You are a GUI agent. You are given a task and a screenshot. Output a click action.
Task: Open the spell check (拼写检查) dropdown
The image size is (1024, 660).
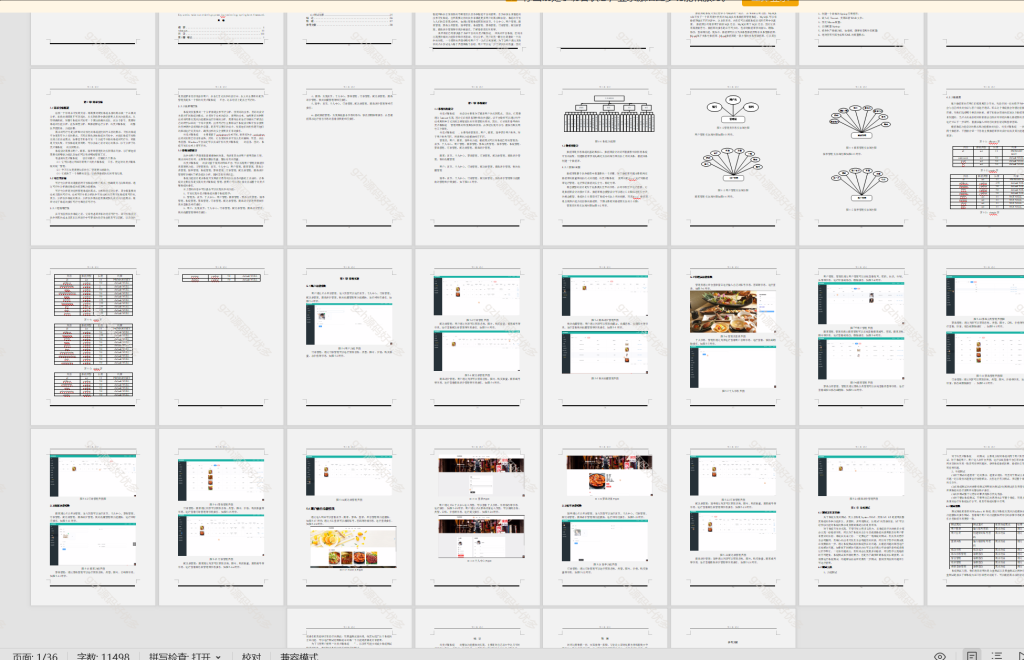click(185, 656)
